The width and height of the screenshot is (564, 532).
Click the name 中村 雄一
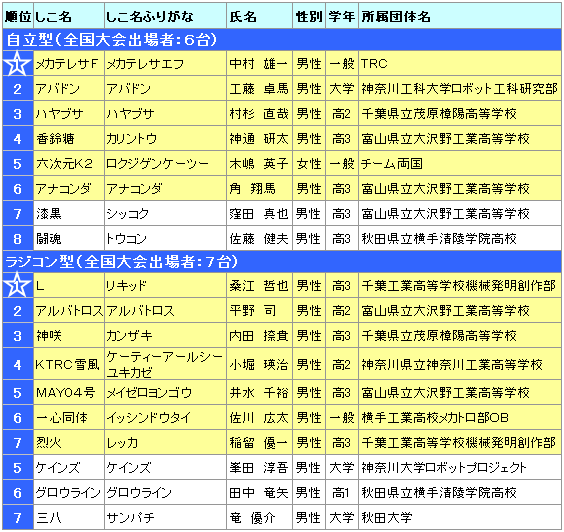click(x=259, y=64)
